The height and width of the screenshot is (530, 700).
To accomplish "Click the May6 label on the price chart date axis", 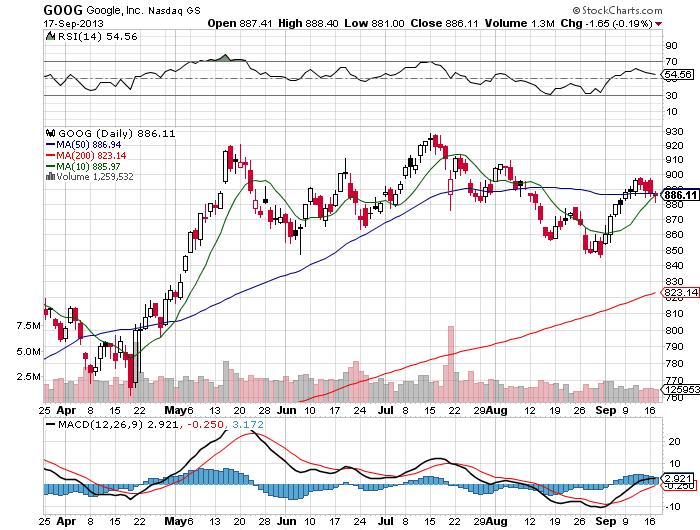I will click(179, 410).
